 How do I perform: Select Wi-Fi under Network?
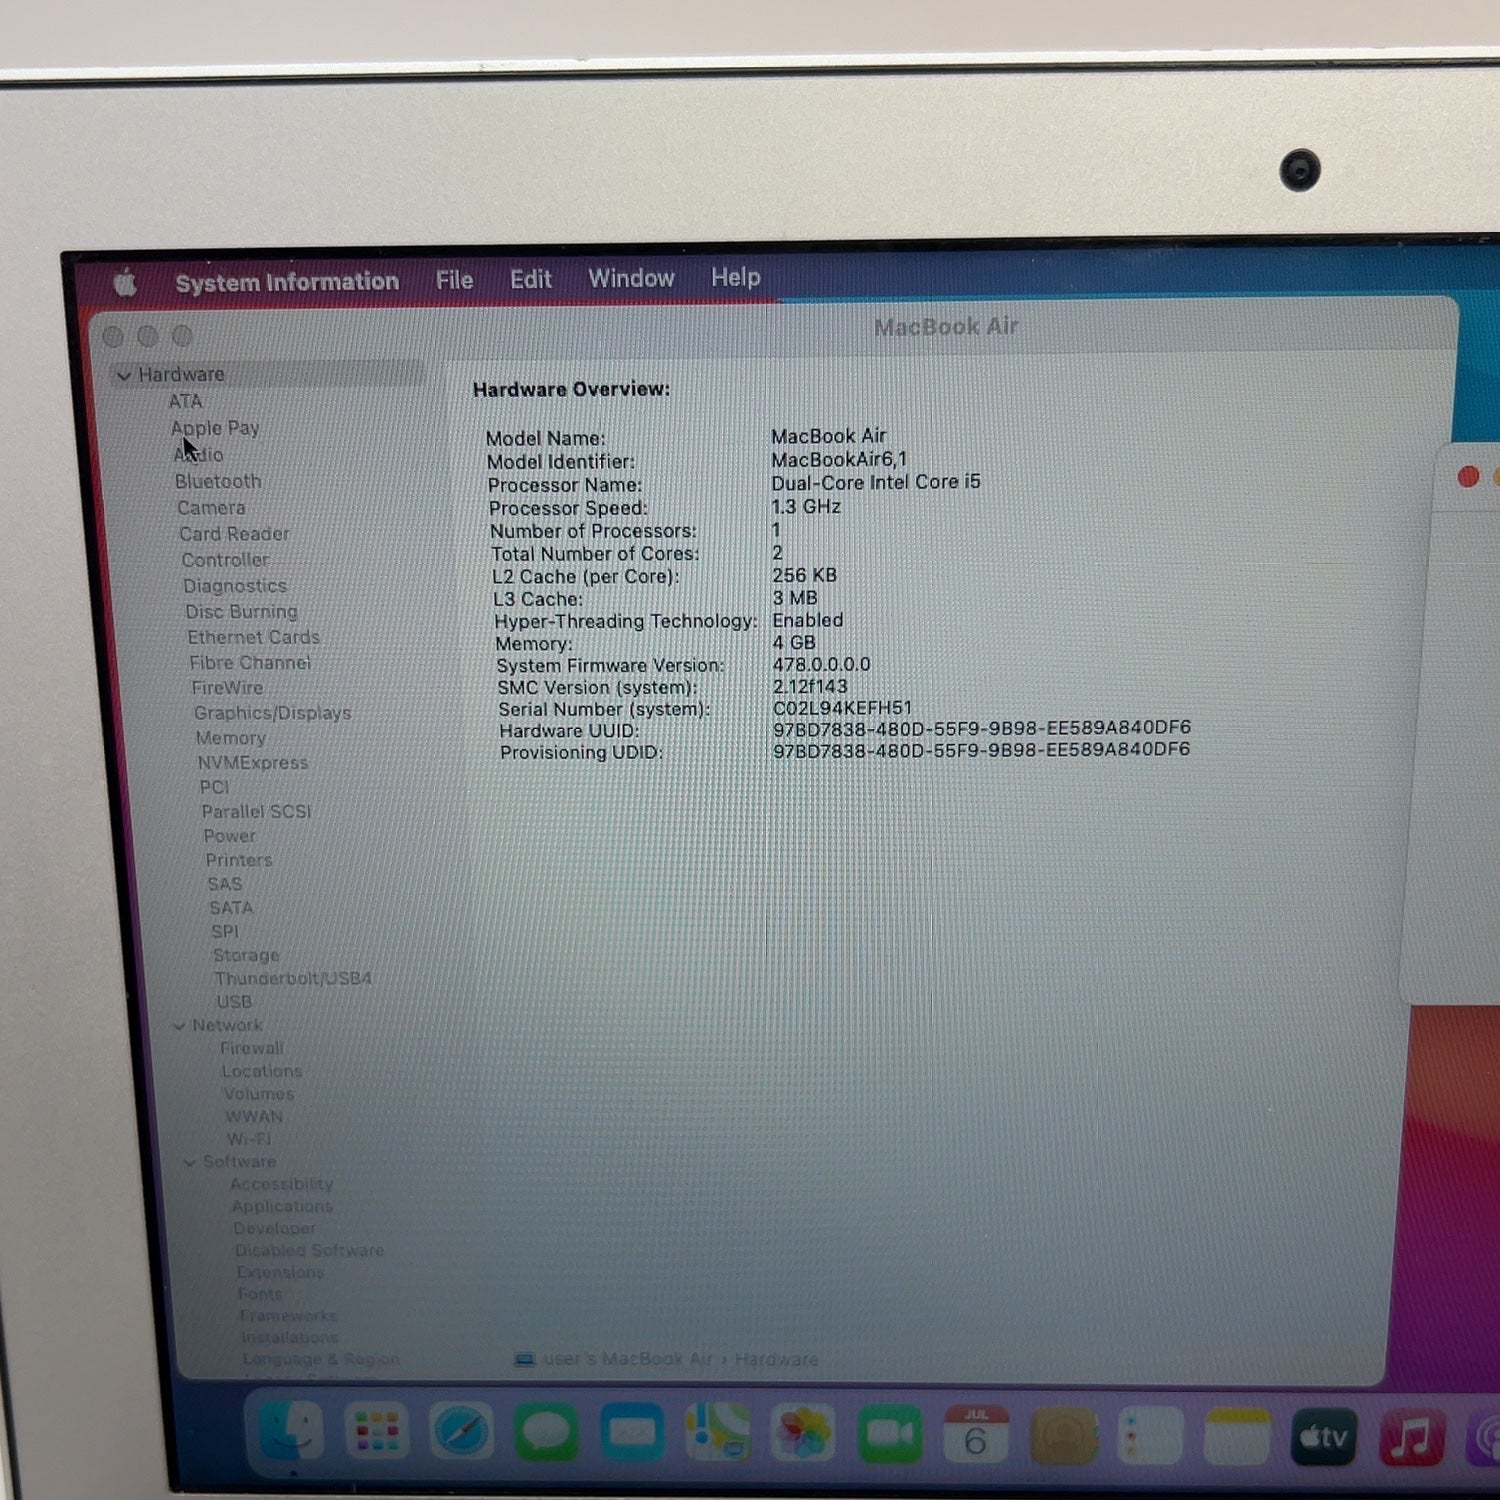(x=249, y=1139)
